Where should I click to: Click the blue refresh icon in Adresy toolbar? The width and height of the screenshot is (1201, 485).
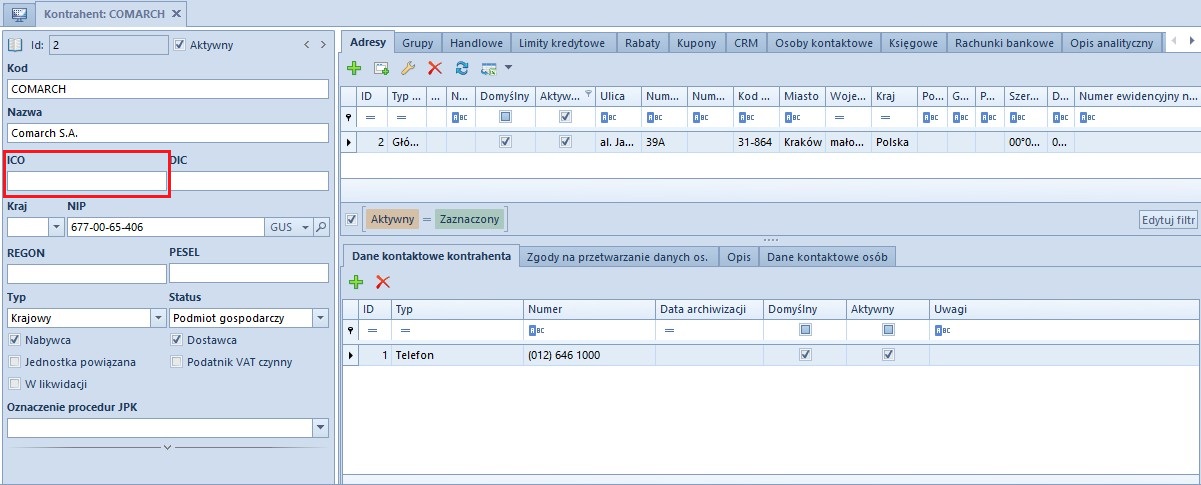tap(461, 68)
